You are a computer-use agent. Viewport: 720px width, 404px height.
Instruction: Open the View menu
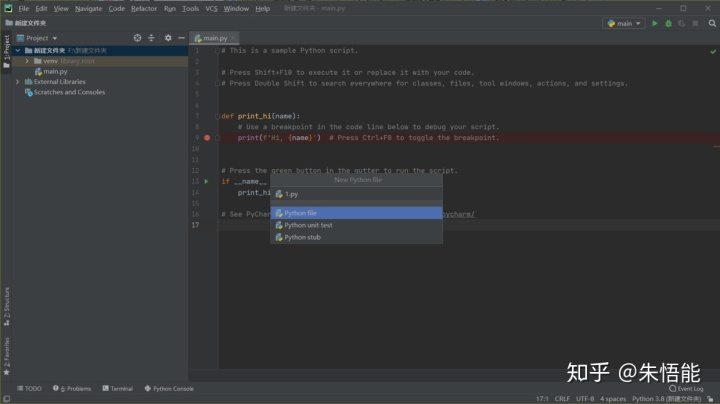coord(61,8)
